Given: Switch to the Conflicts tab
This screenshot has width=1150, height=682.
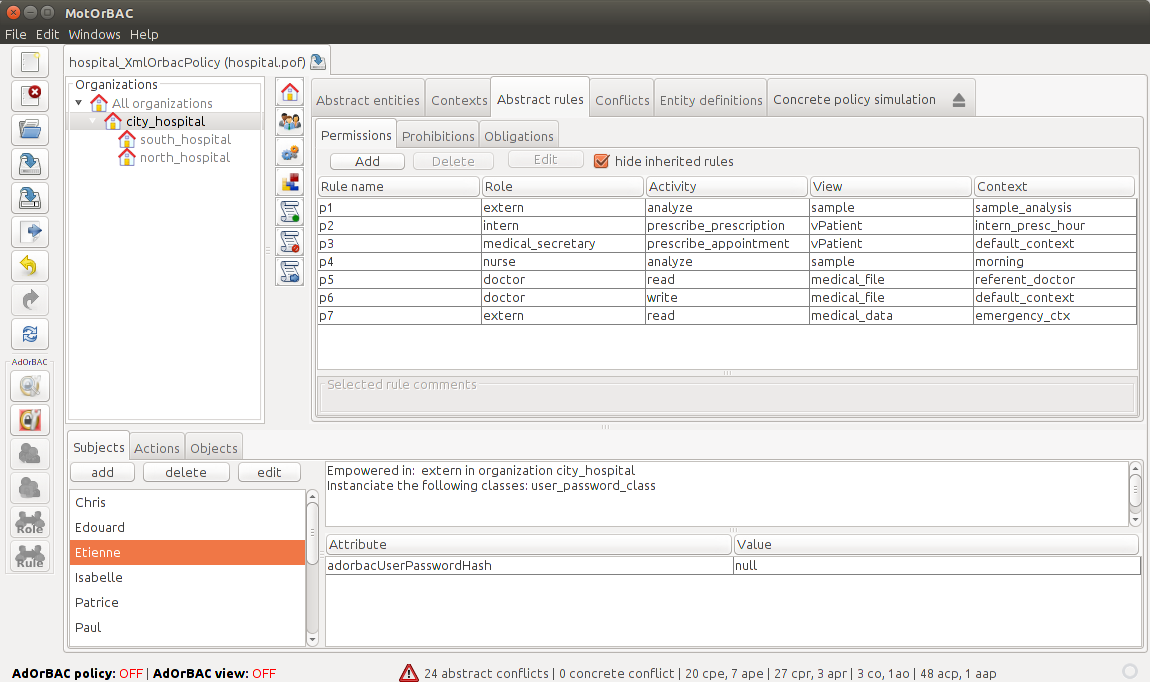Looking at the screenshot, I should 622,100.
